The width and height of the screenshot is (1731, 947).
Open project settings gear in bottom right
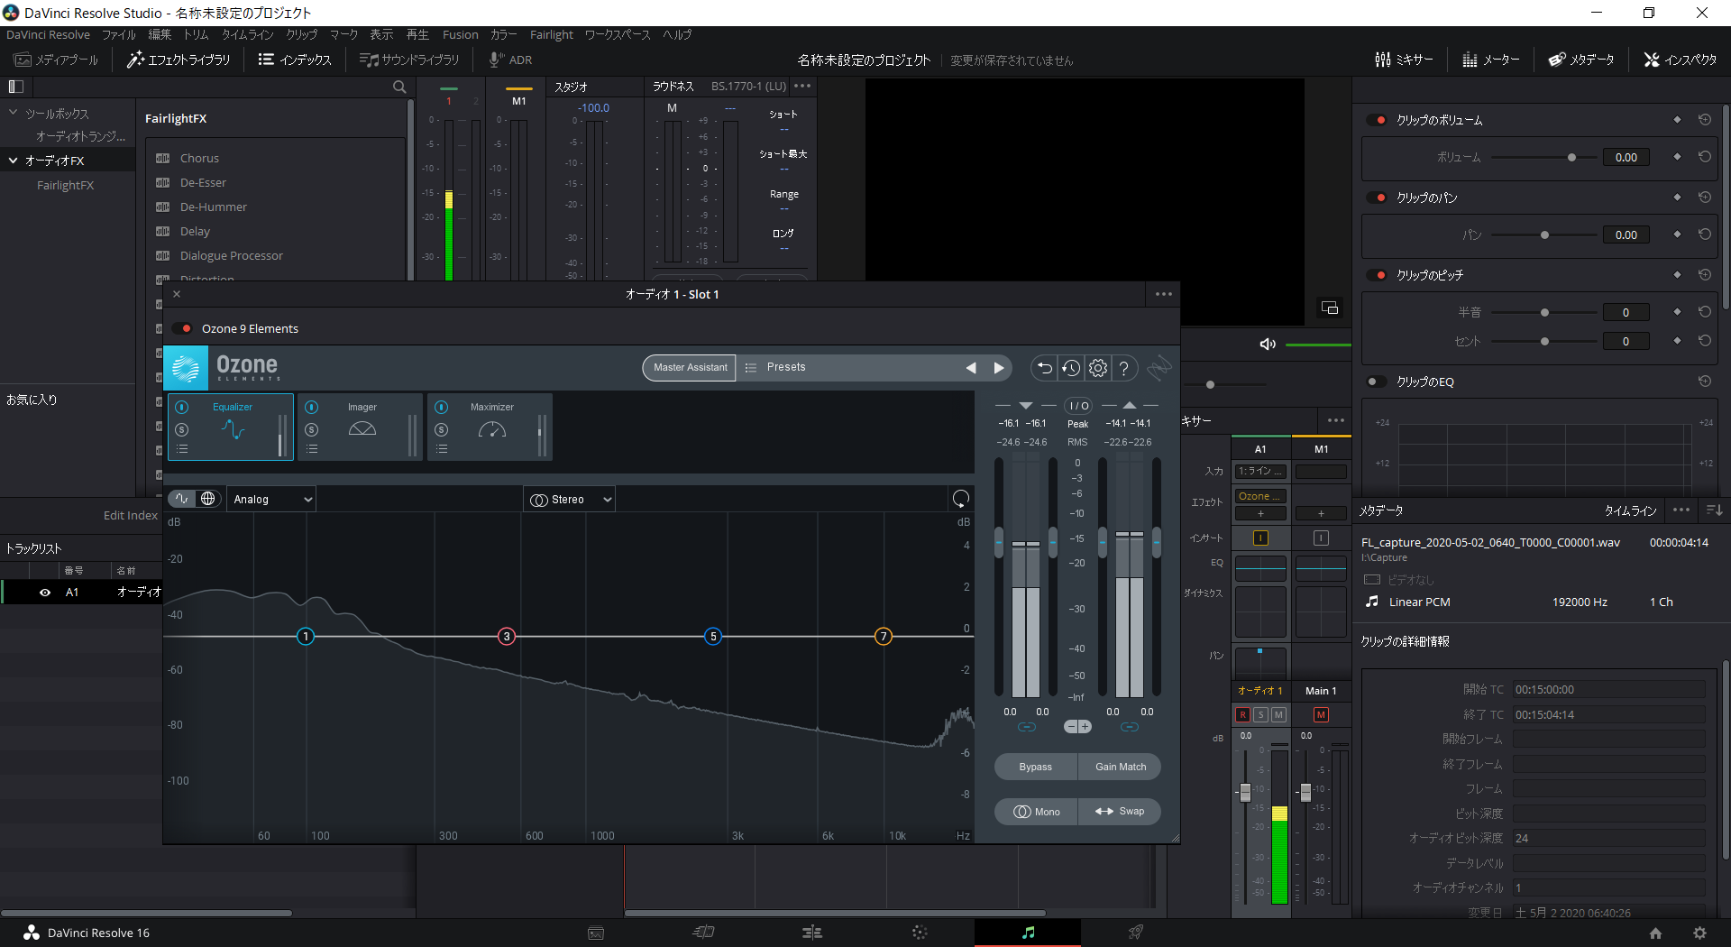pos(1699,933)
